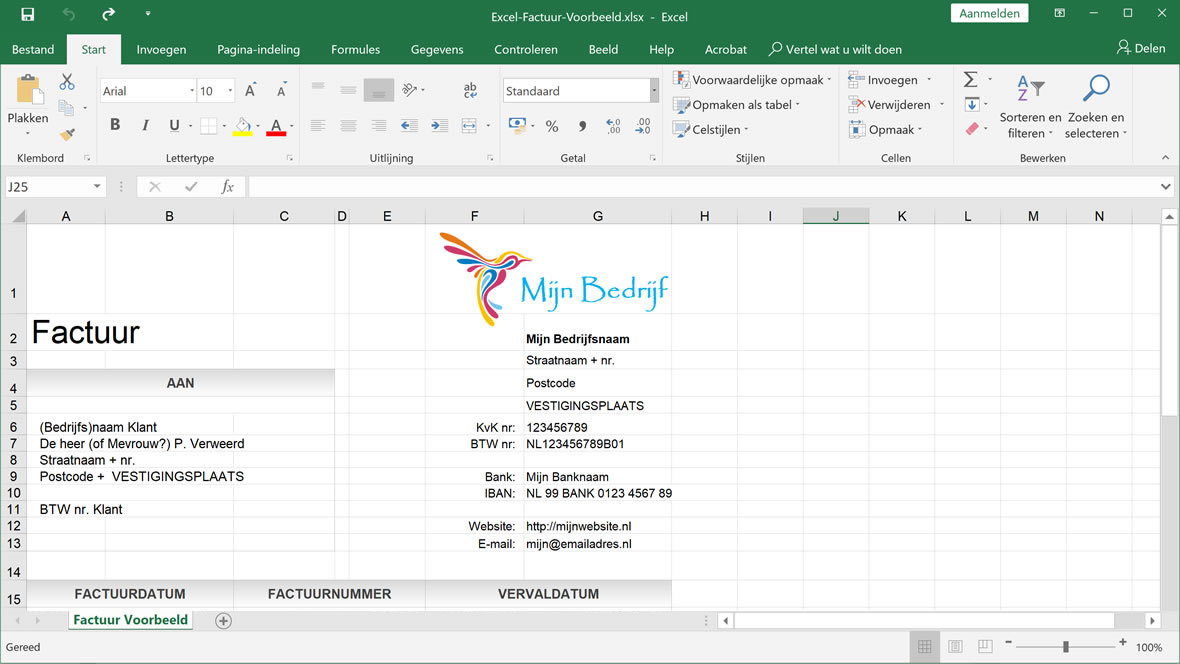Open the Standaard number format dropdown
Viewport: 1180px width, 664px height.
[x=653, y=90]
